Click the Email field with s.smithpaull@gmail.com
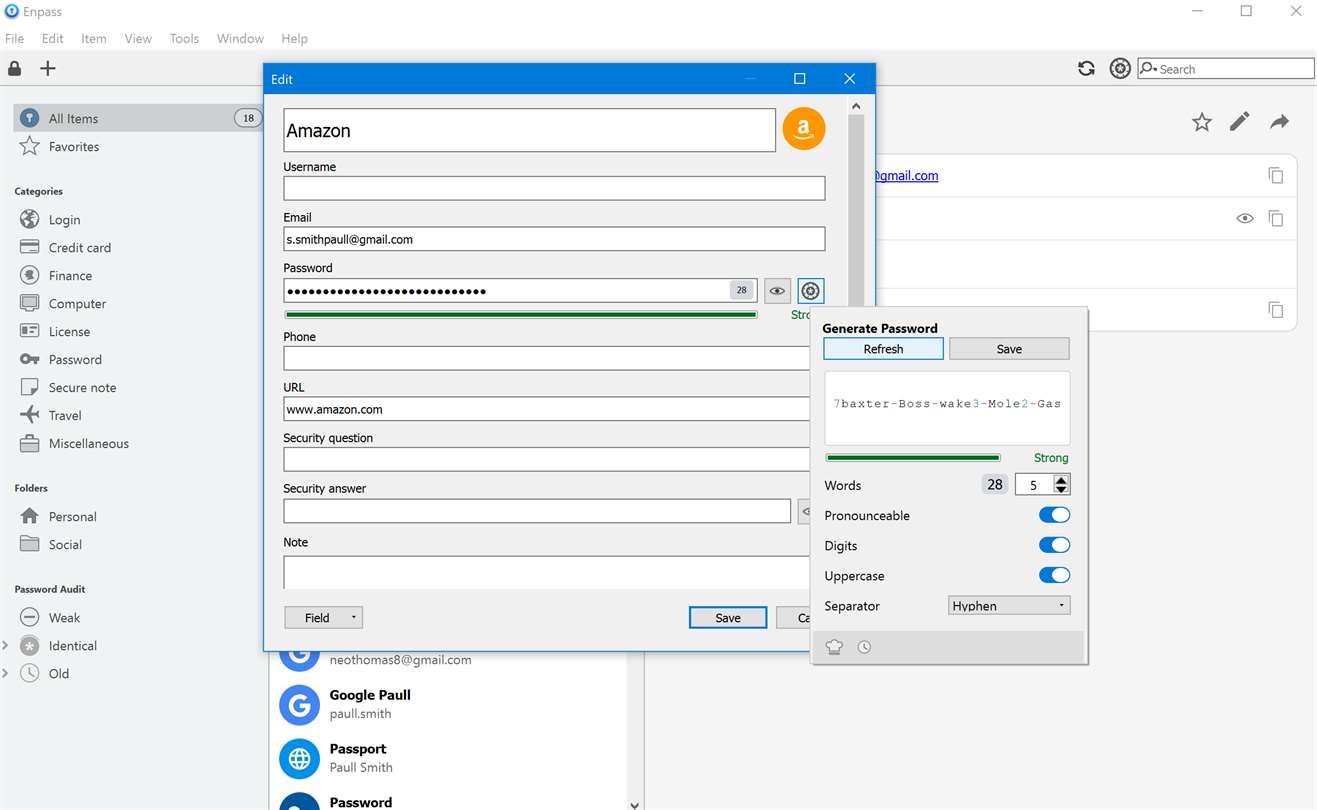This screenshot has height=810, width=1317. click(x=554, y=239)
